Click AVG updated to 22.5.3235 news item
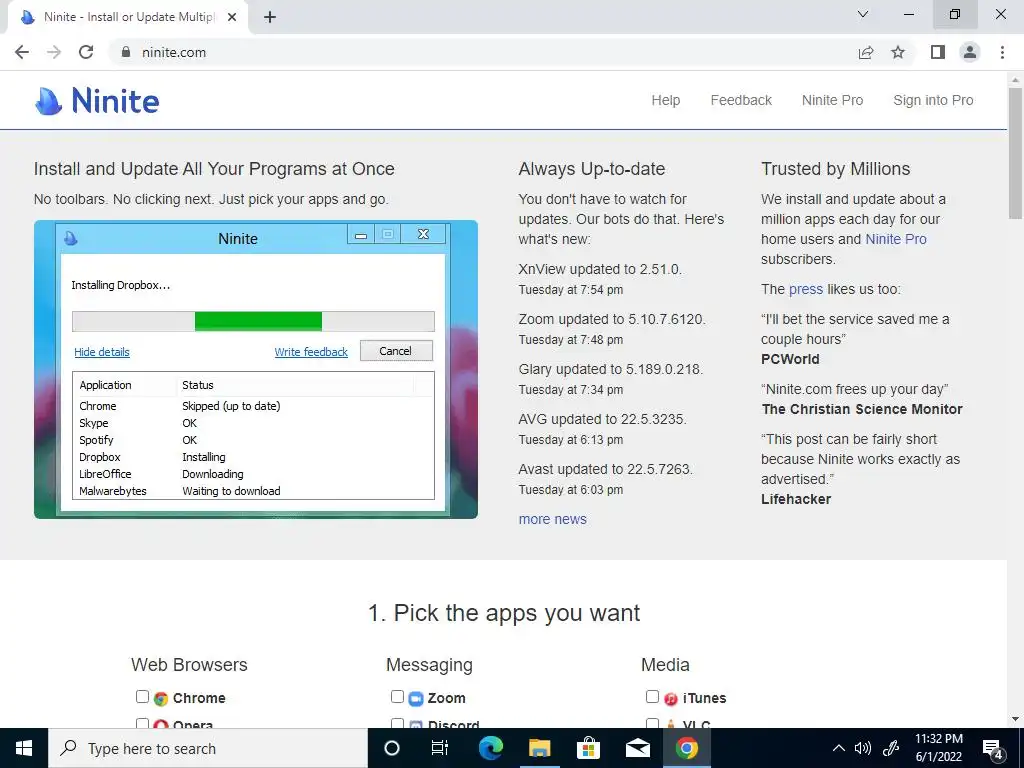Screen dimensions: 1024x768 603,419
